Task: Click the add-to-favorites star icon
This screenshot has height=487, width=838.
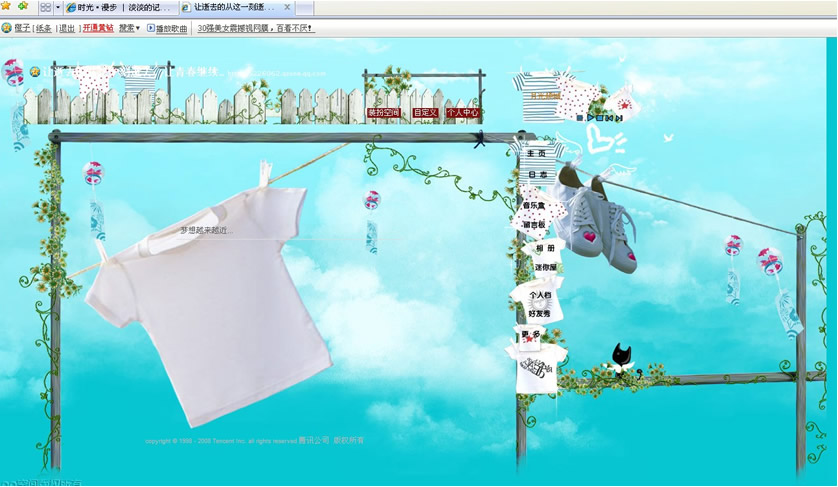Action: click(x=23, y=7)
